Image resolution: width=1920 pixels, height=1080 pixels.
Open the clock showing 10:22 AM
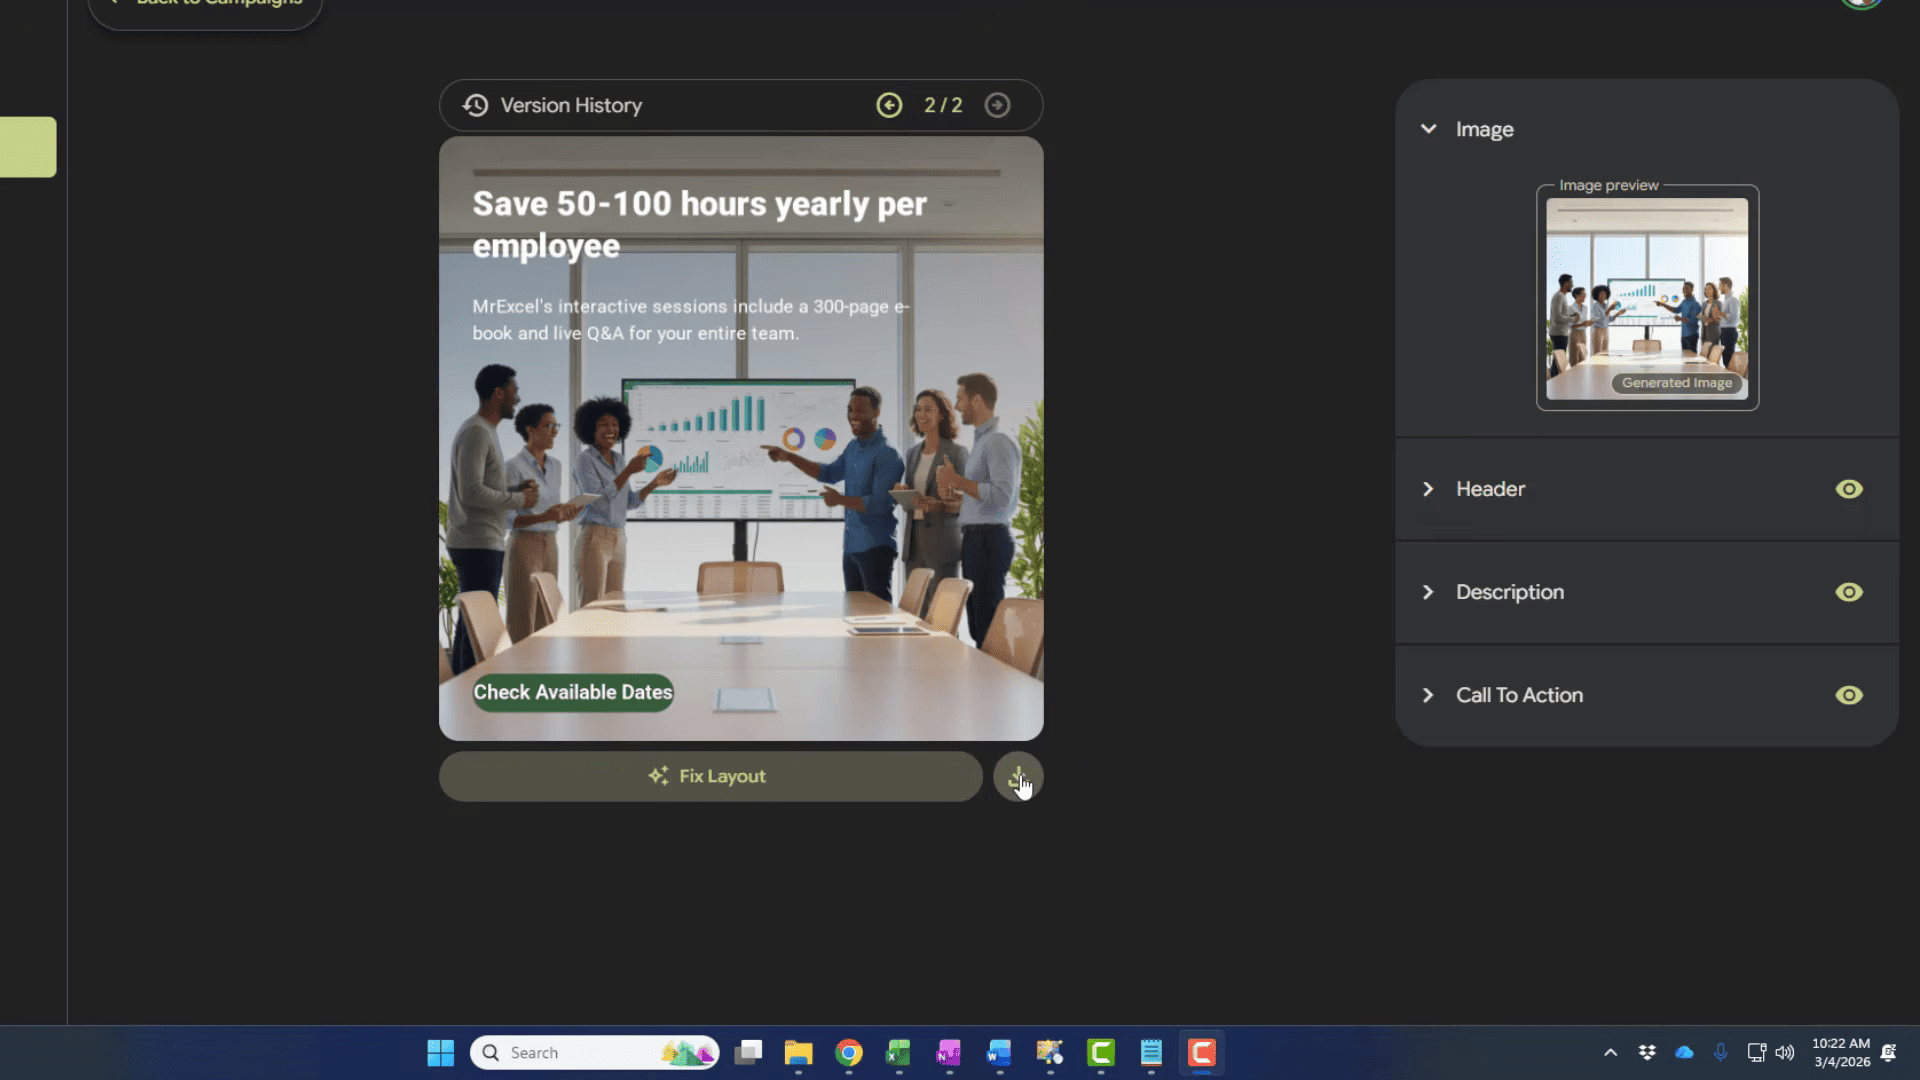point(1841,1052)
